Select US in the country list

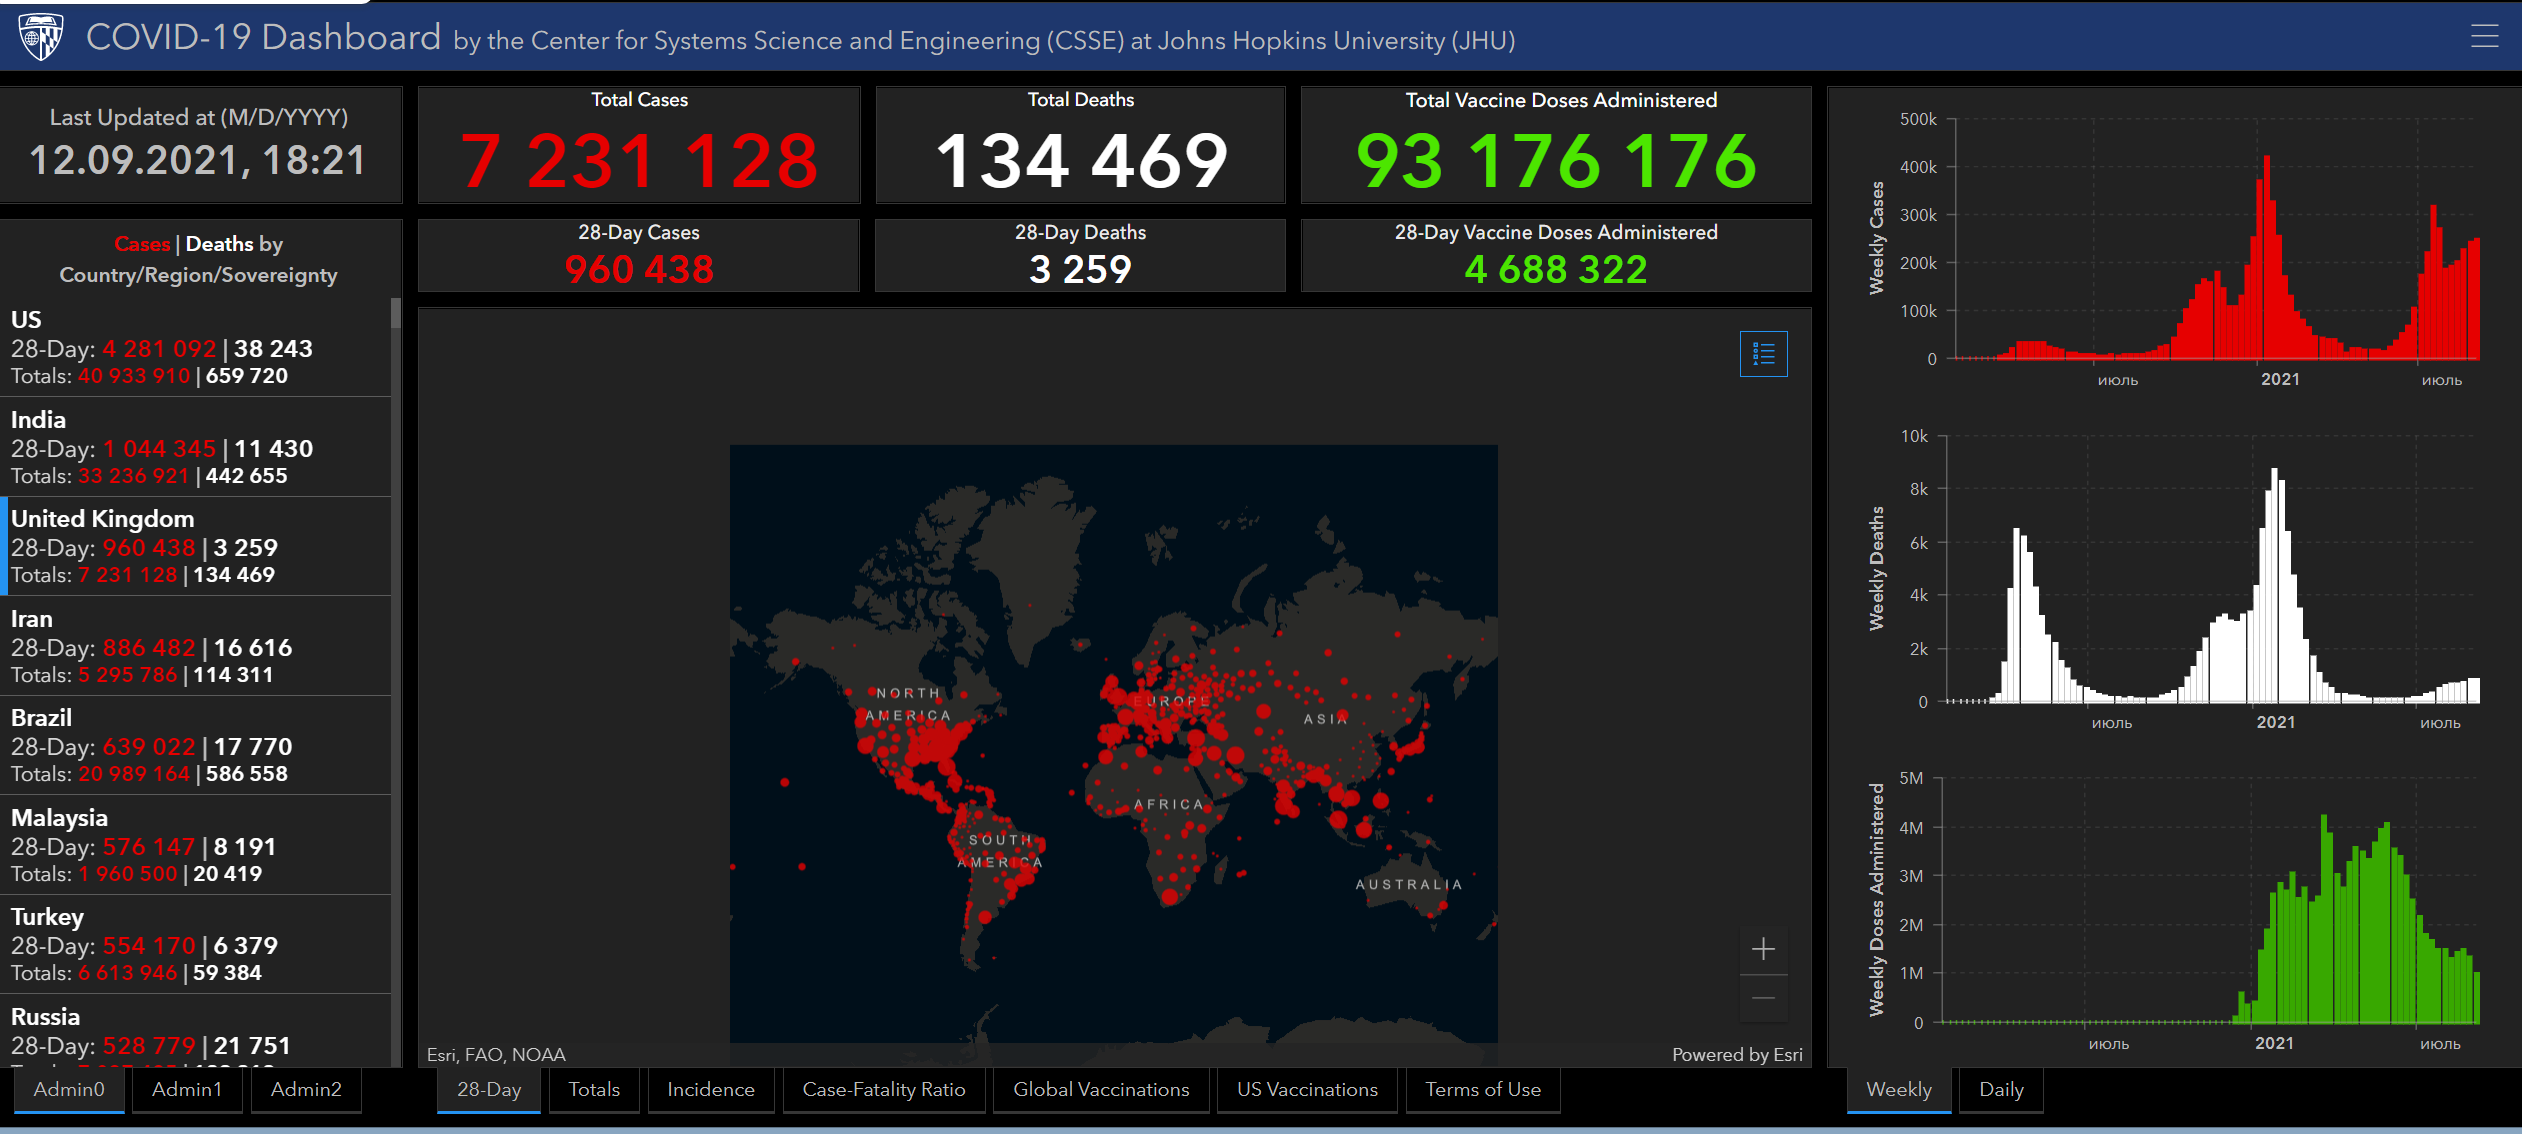pyautogui.click(x=195, y=347)
